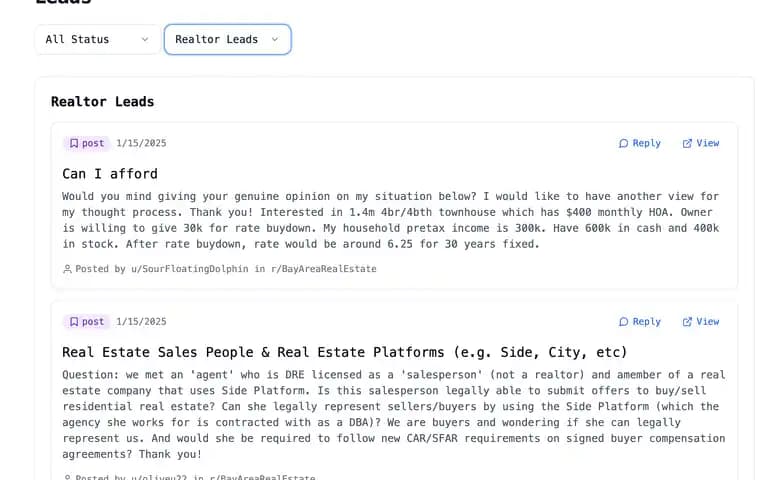
Task: Open the All Status dropdown
Action: pyautogui.click(x=97, y=39)
